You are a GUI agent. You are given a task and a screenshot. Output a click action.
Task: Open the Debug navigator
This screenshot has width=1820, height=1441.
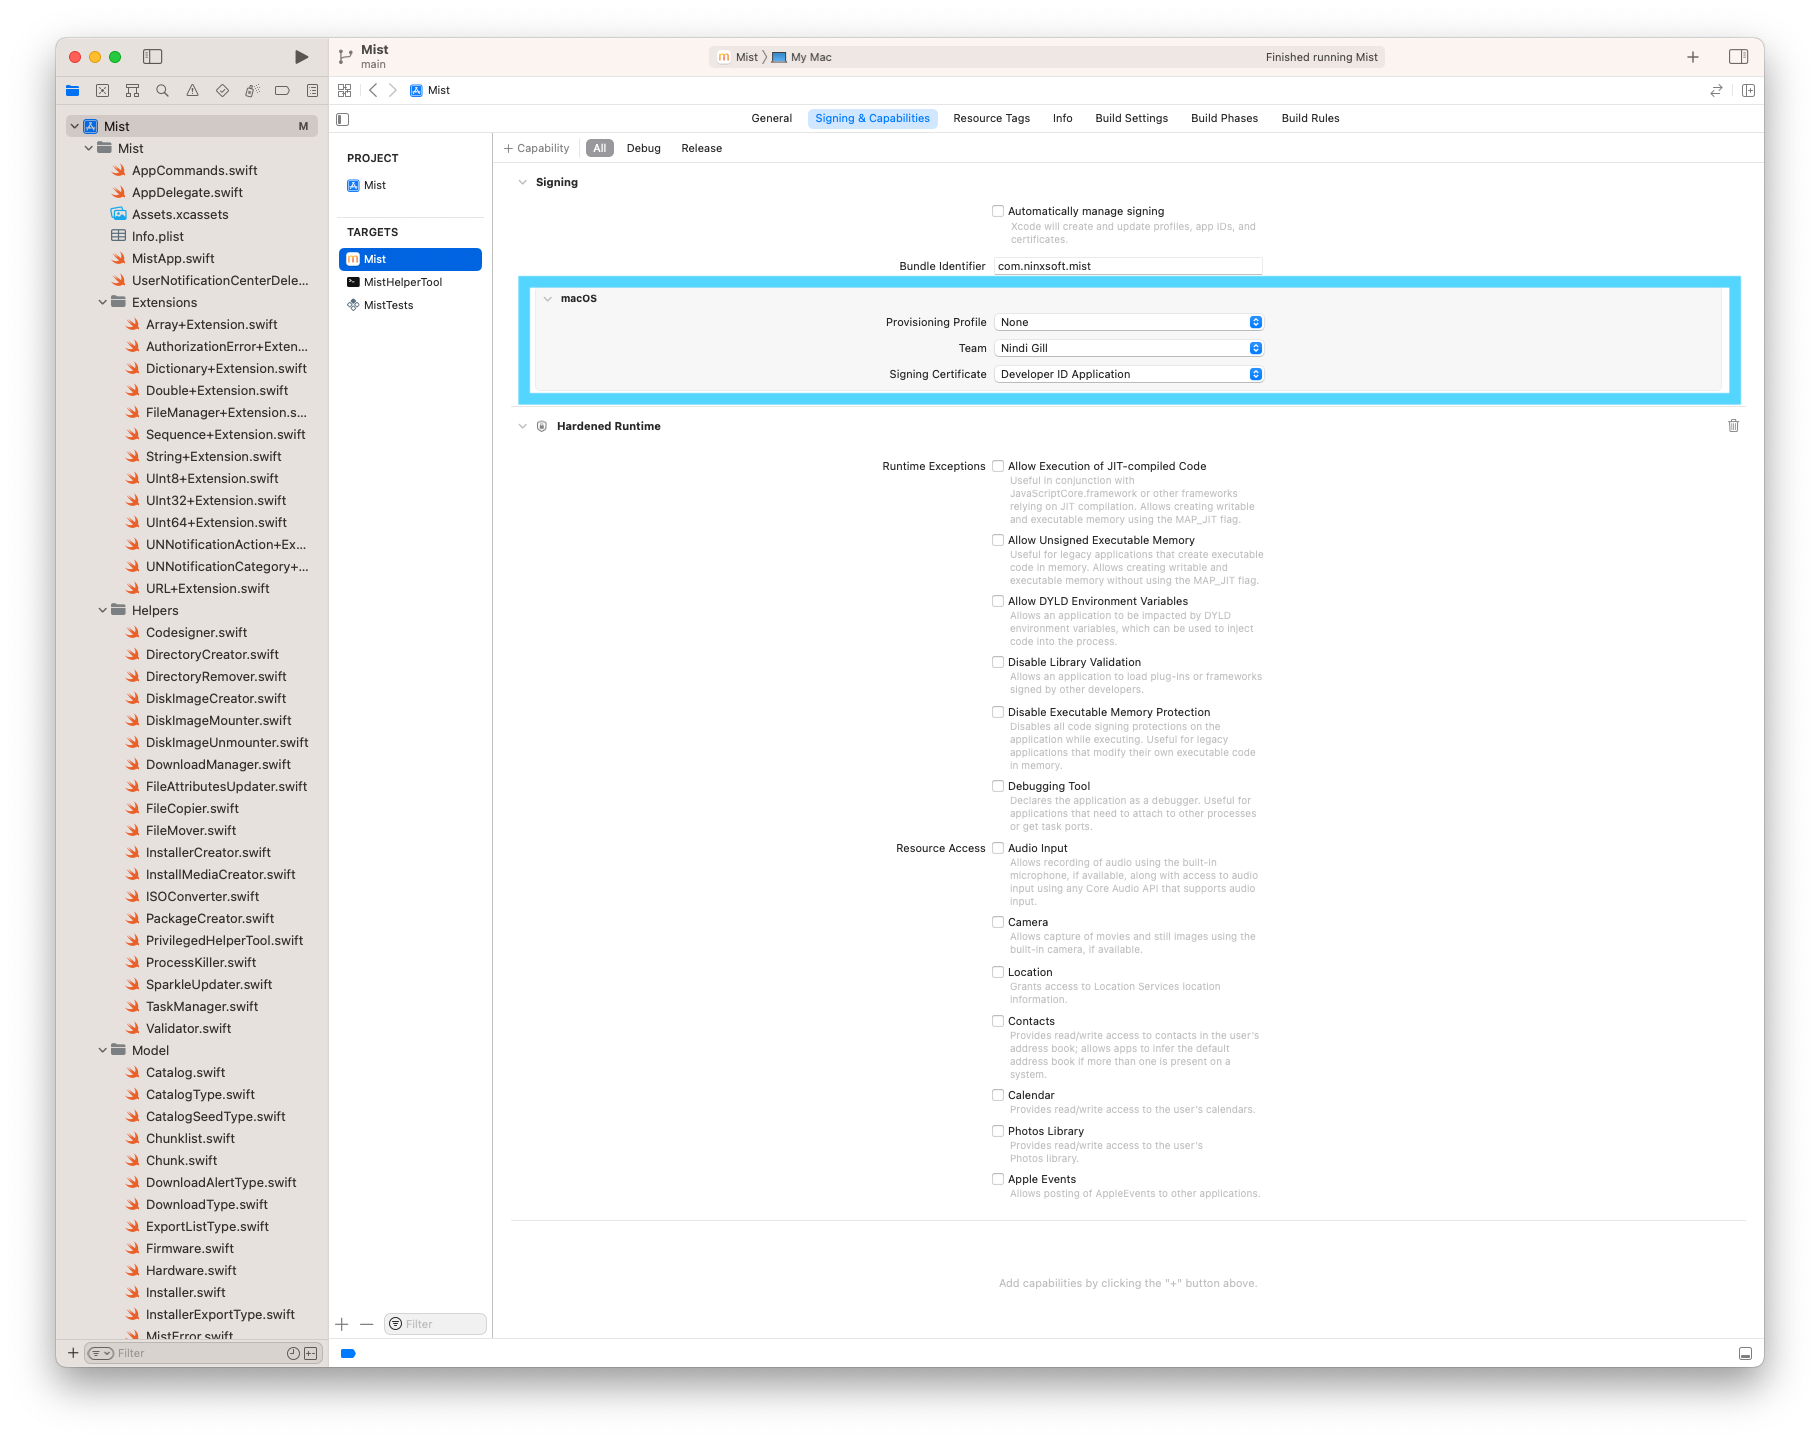[252, 91]
